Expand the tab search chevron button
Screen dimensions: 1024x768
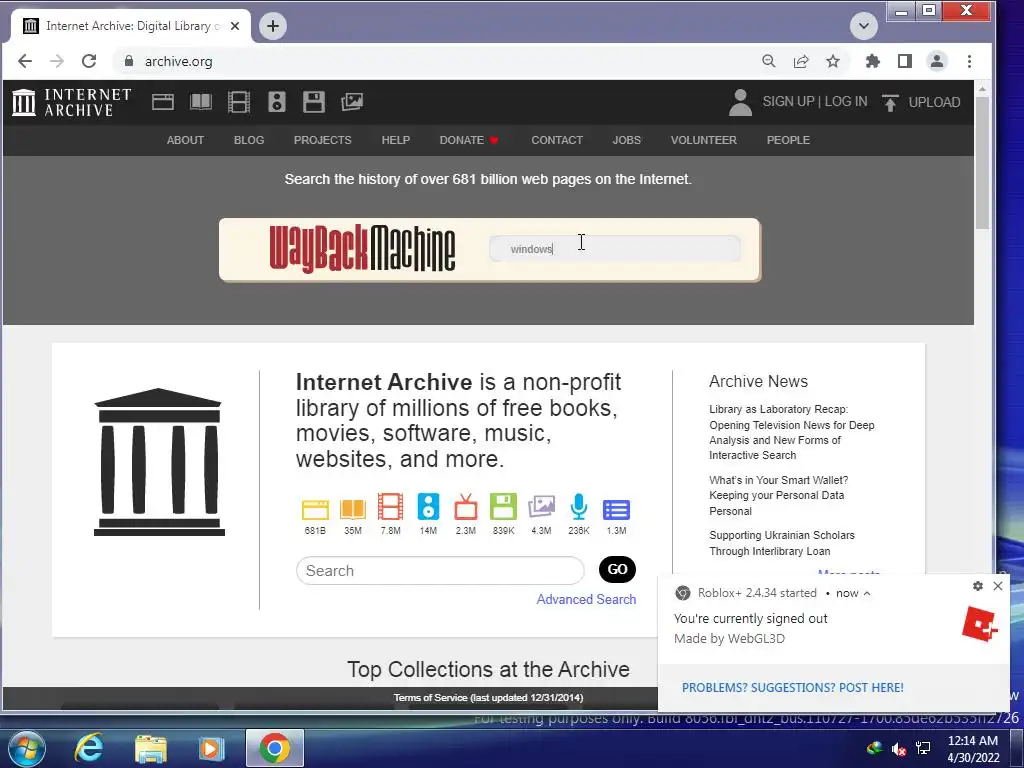[x=863, y=26]
